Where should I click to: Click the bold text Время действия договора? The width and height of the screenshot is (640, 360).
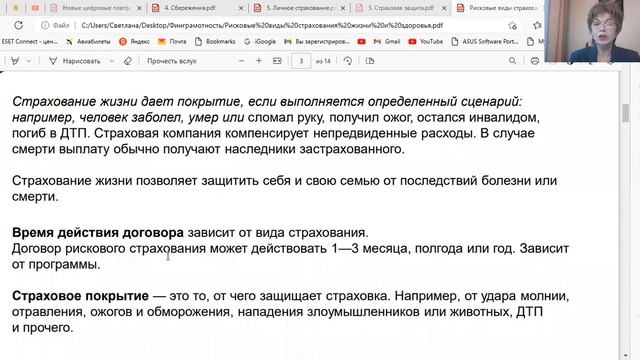(98, 233)
